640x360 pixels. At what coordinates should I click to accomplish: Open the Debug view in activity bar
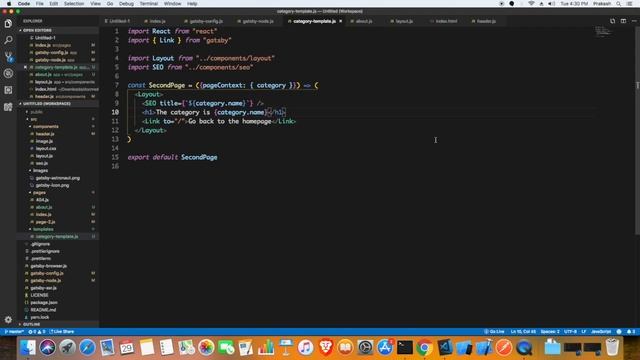(8, 73)
